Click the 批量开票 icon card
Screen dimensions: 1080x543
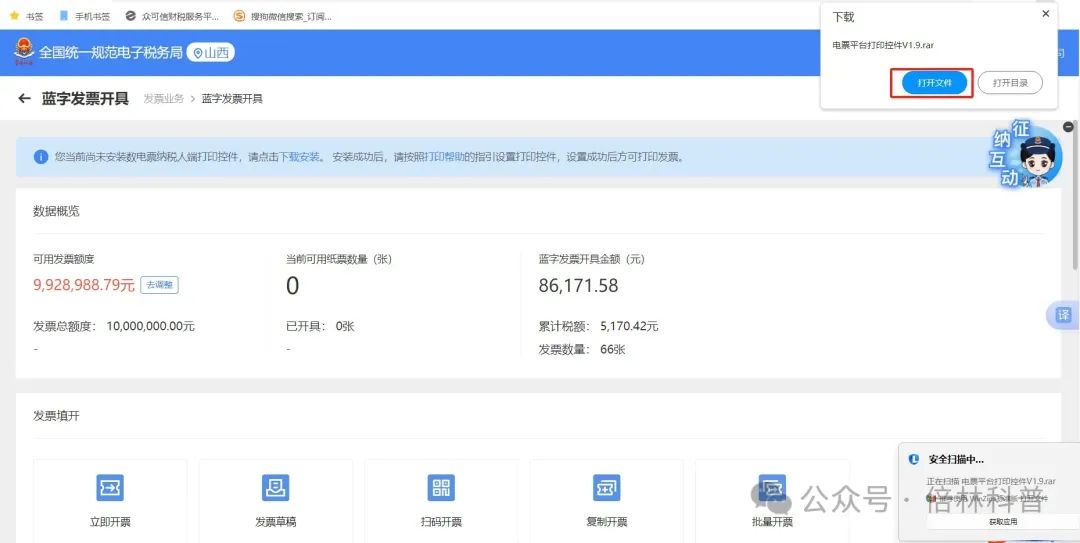click(772, 501)
